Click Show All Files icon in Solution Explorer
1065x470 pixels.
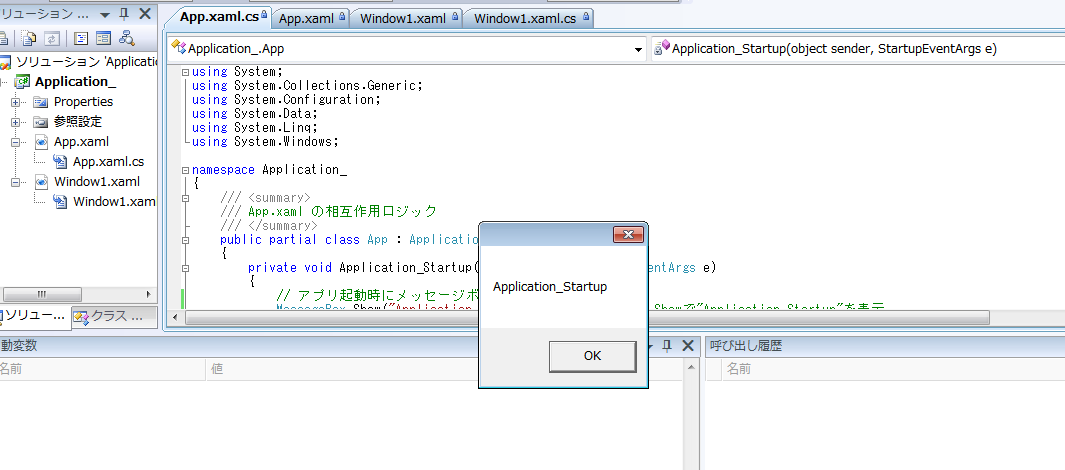(x=29, y=38)
